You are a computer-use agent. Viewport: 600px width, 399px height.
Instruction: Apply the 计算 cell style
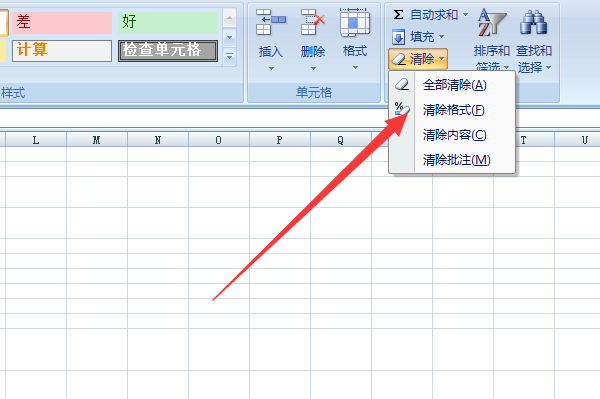tap(62, 50)
